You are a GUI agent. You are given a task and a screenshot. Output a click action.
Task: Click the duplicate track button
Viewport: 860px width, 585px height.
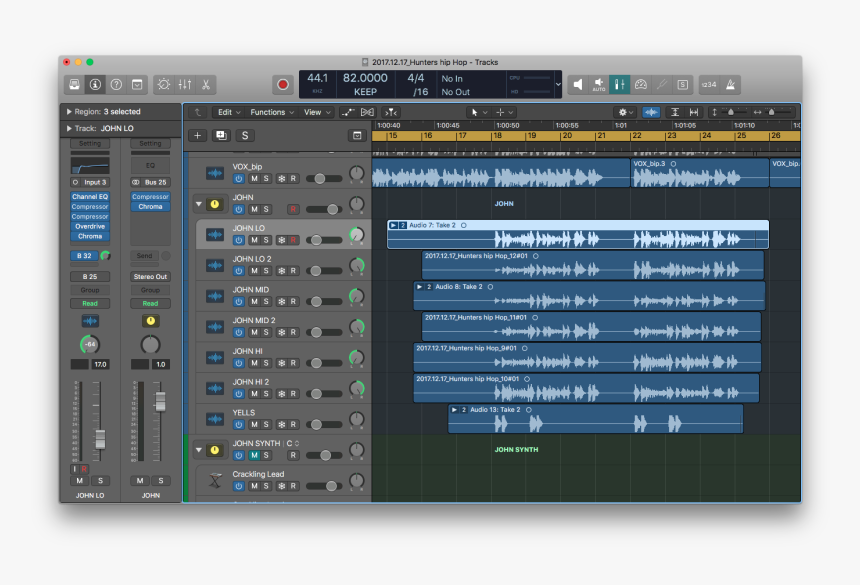point(222,135)
